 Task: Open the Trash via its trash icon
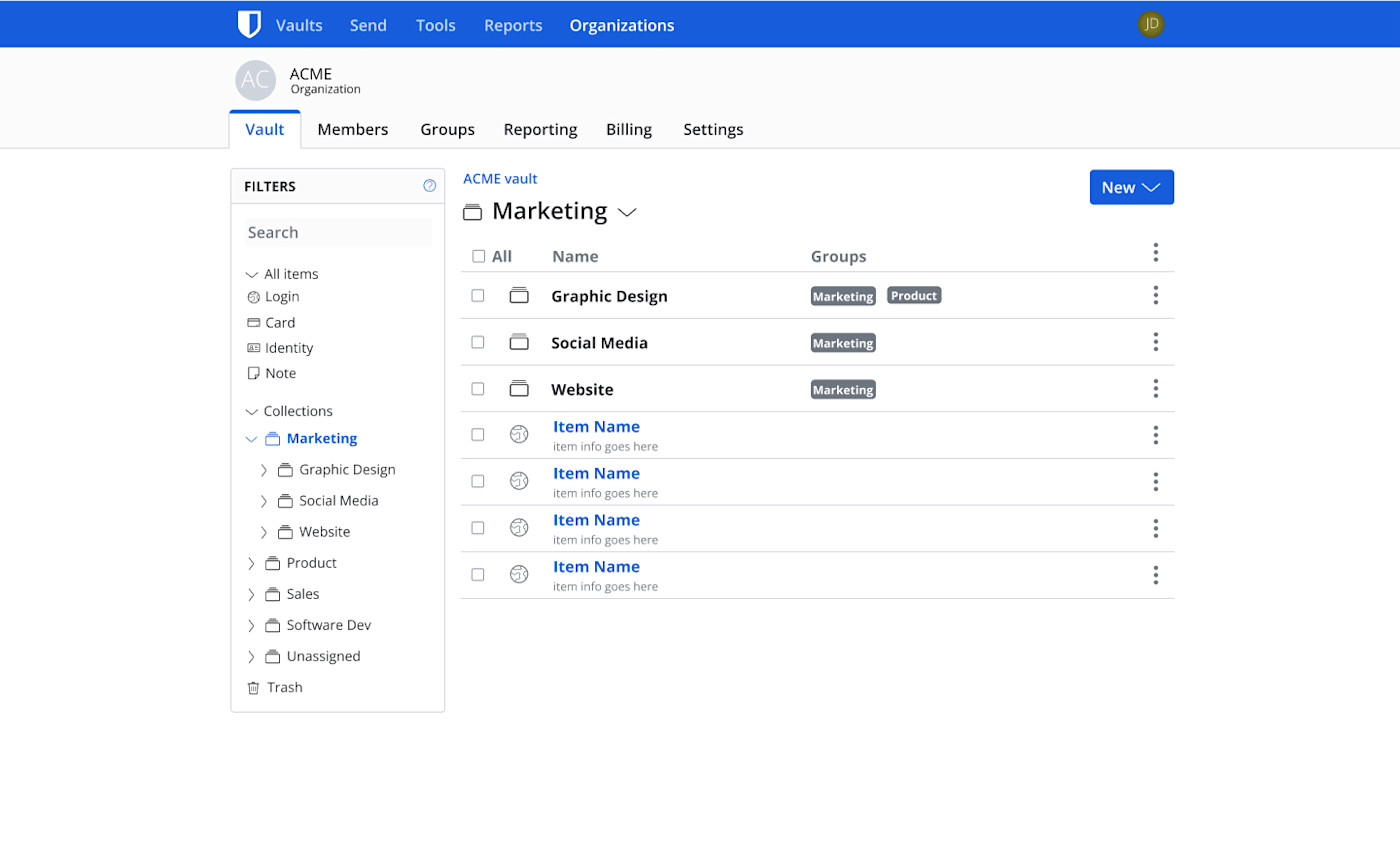coord(253,687)
